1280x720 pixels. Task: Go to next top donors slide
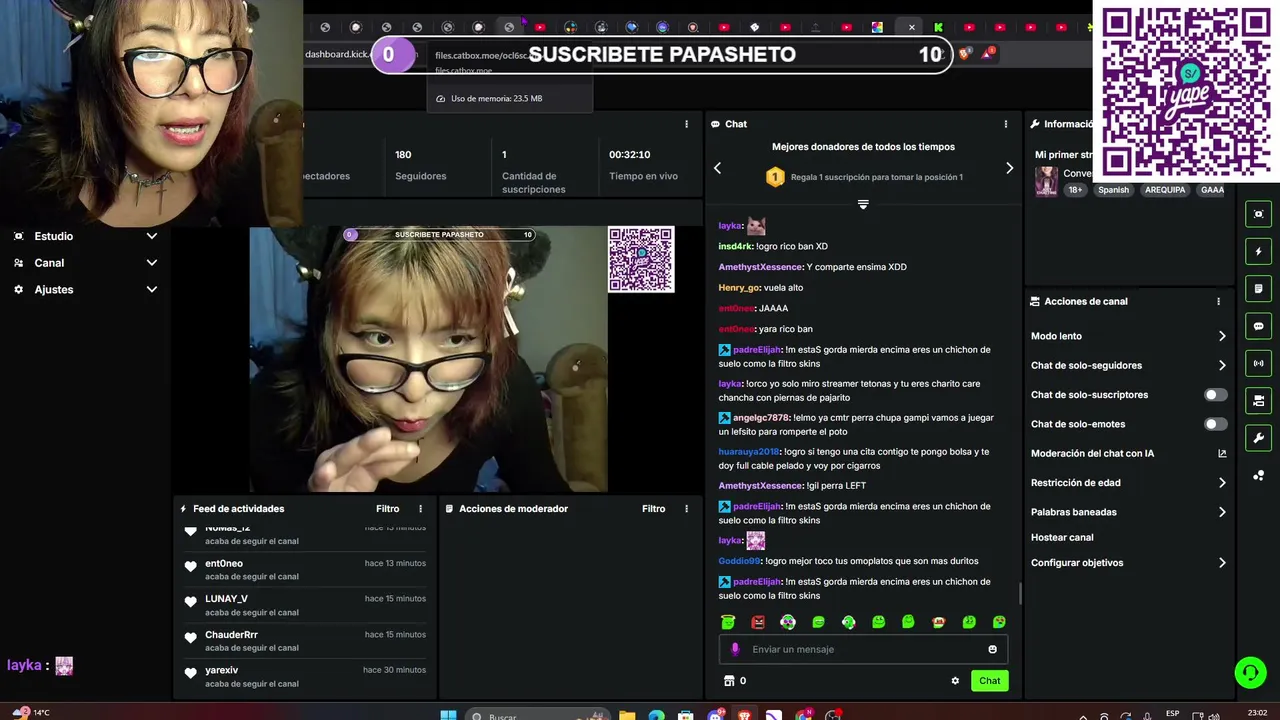pos(1009,168)
